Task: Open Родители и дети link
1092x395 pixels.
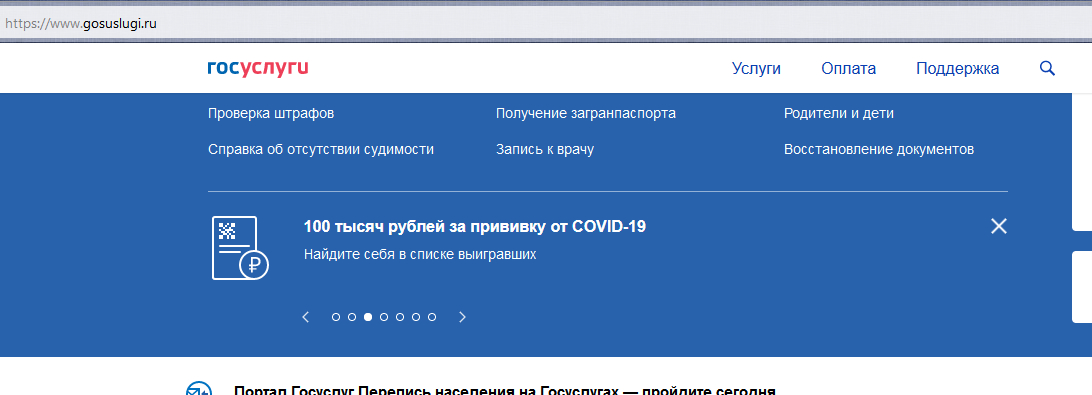Action: click(838, 113)
